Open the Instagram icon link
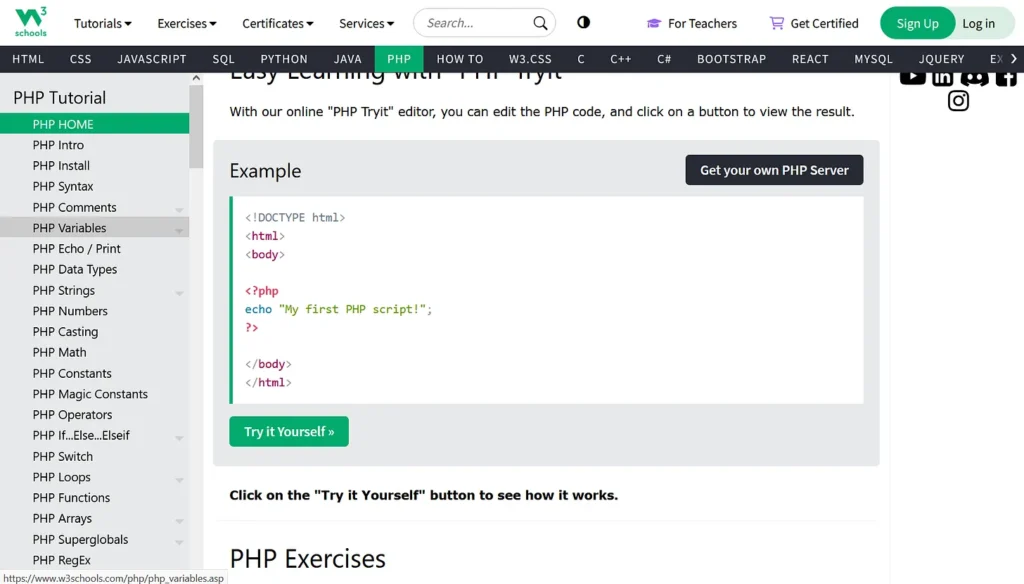Viewport: 1024px width, 584px height. [x=958, y=101]
